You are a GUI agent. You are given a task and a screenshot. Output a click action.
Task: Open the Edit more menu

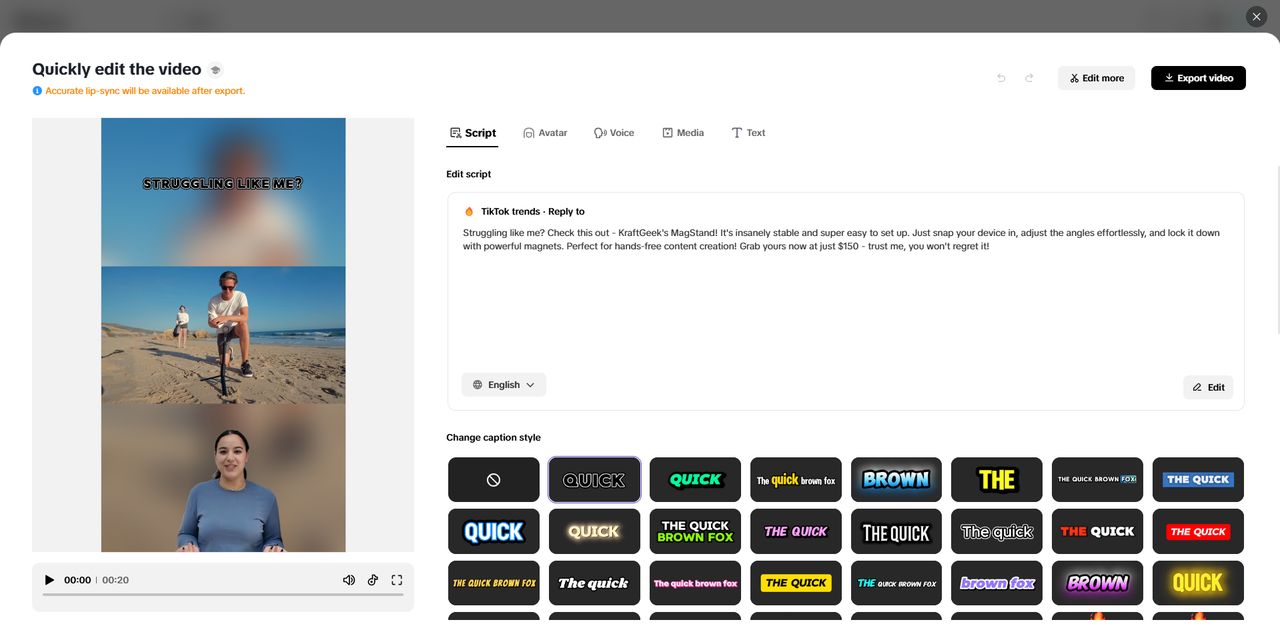pos(1096,77)
